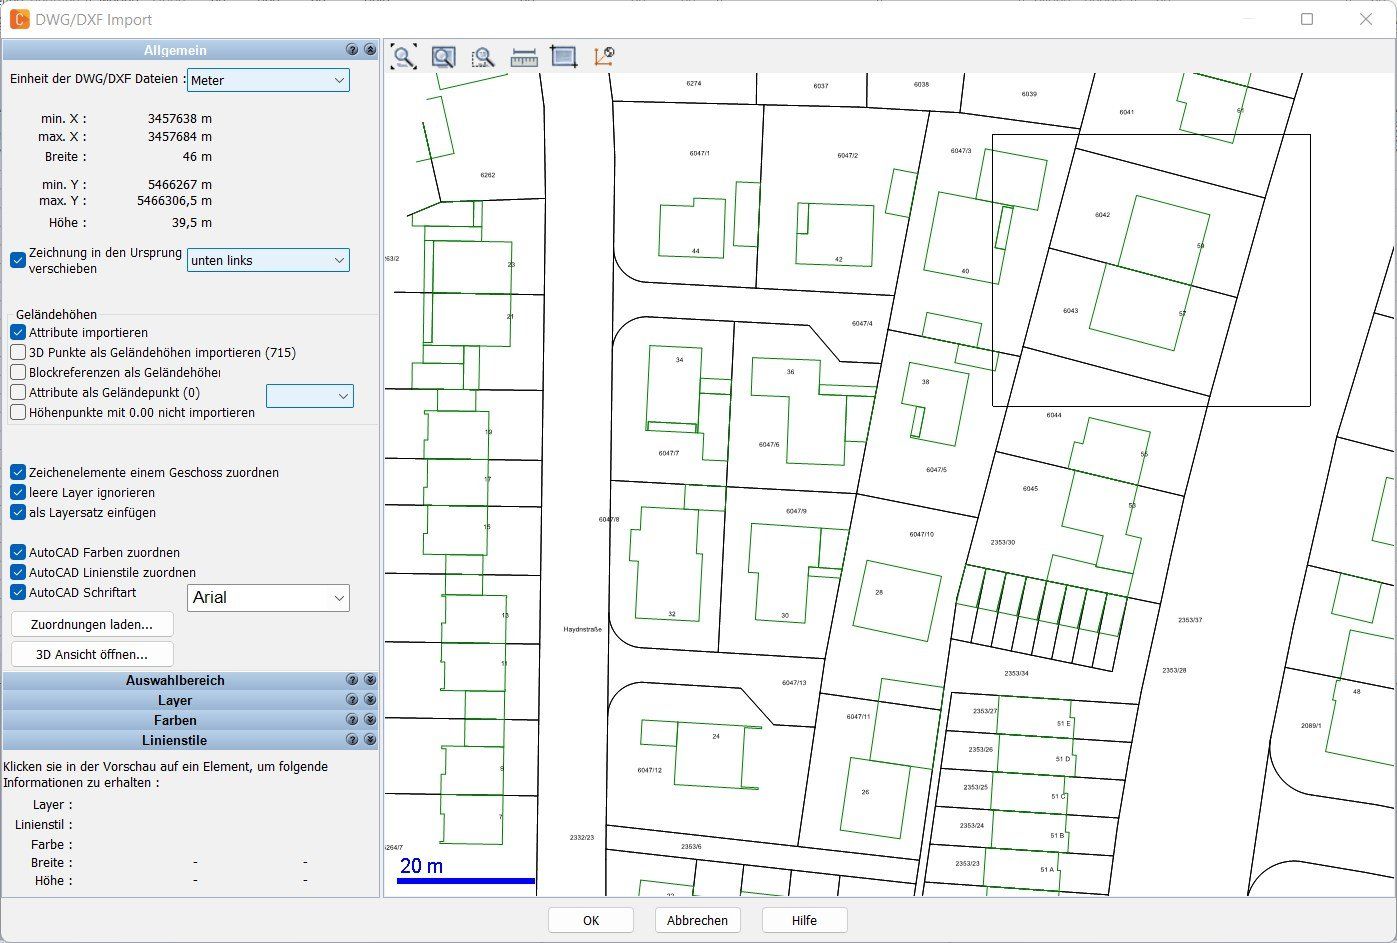Click the 'Zuordnungen laden...' button
This screenshot has height=943, width=1397.
coord(92,624)
